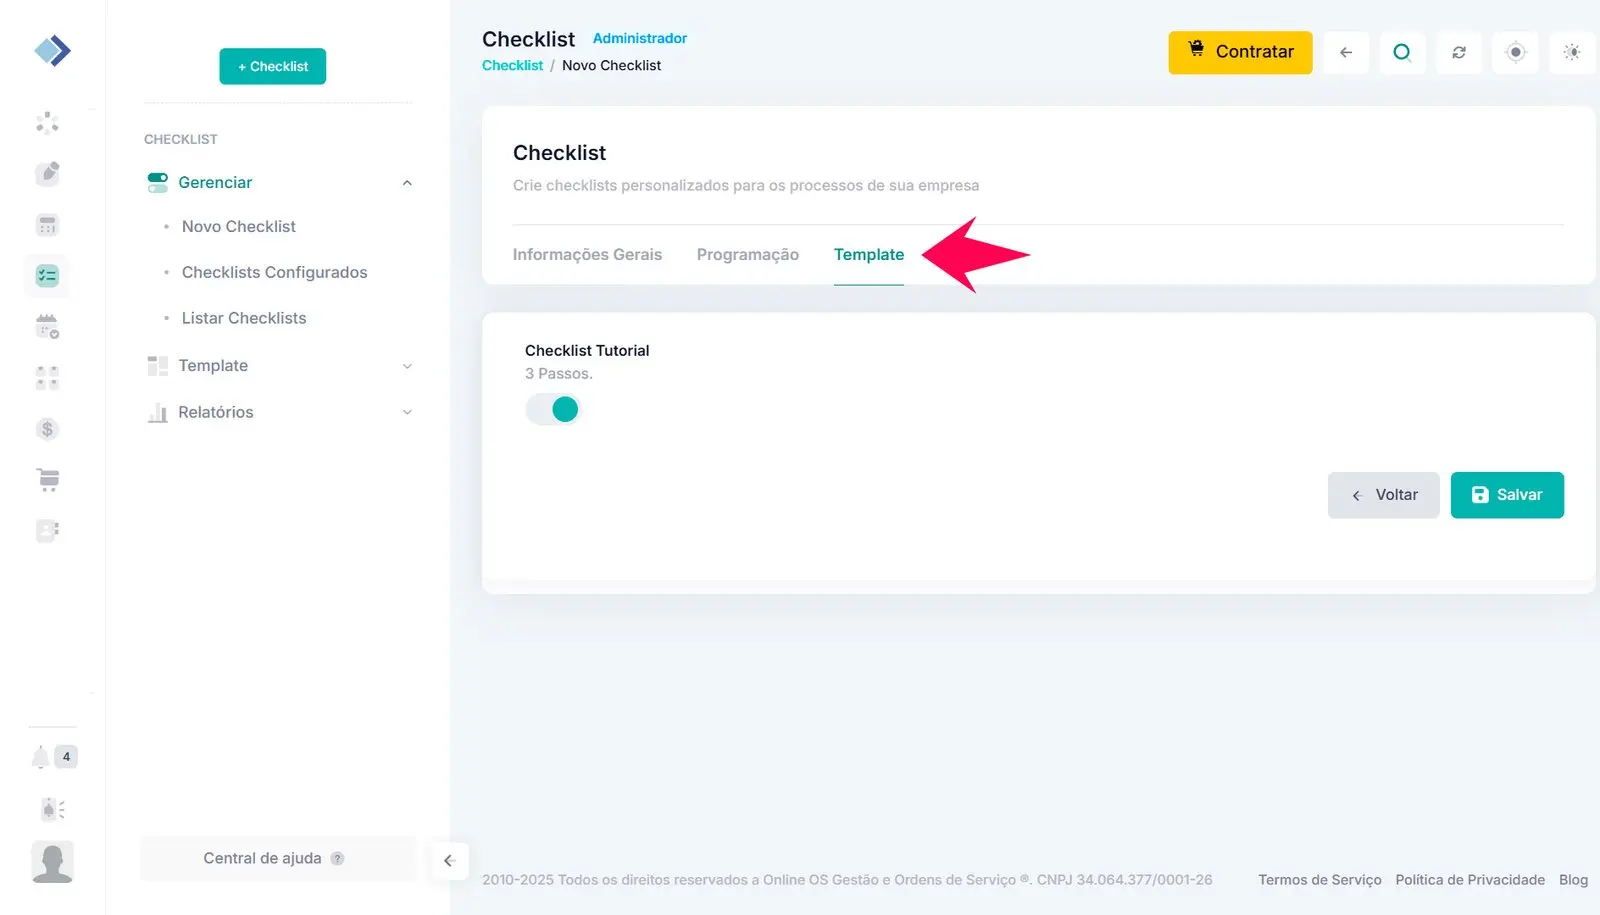Screen dimensions: 1600x915
Task: Click the search magnifier icon in header
Action: (x=1402, y=52)
